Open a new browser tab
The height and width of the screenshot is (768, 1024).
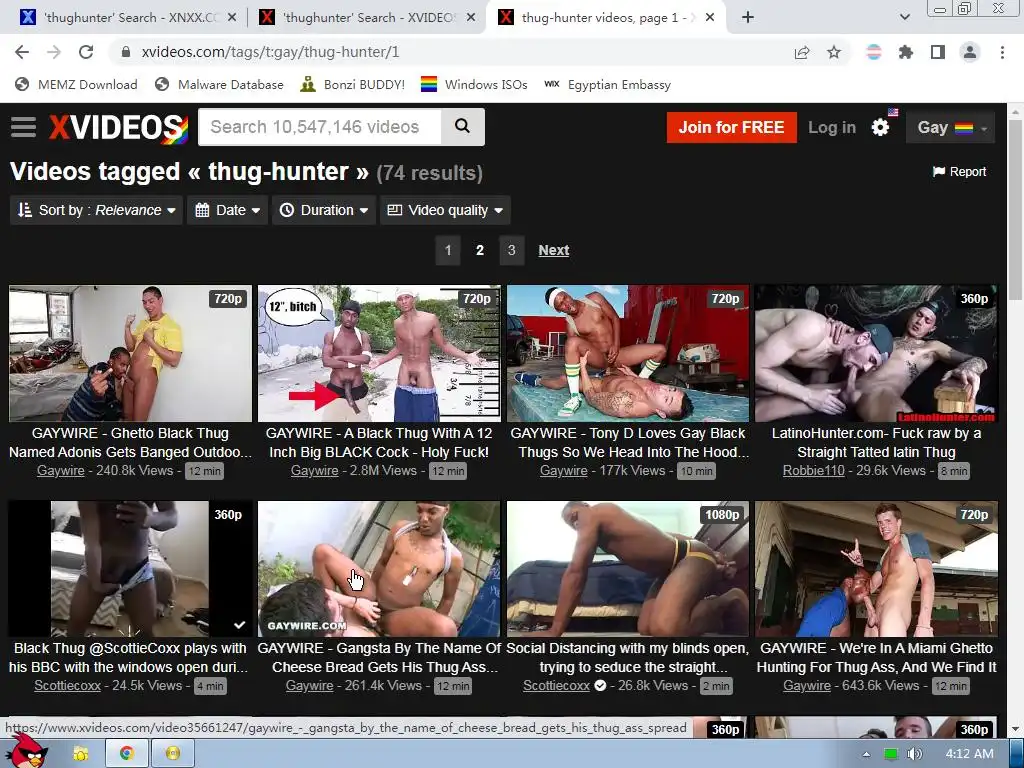coord(748,18)
